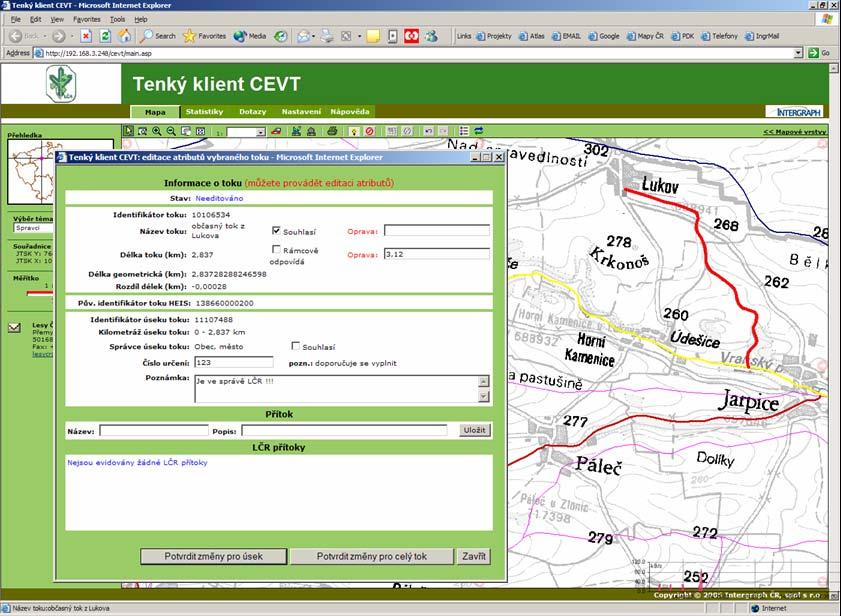
Task: Click Uložit button for Přítok
Action: tap(475, 430)
